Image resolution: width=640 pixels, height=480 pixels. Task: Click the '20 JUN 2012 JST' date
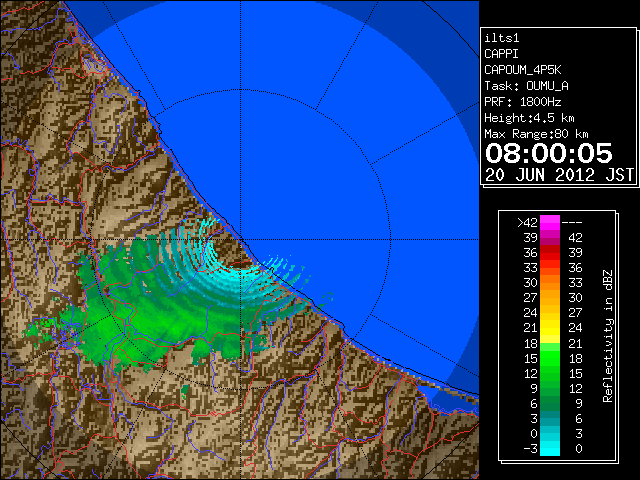[x=560, y=175]
